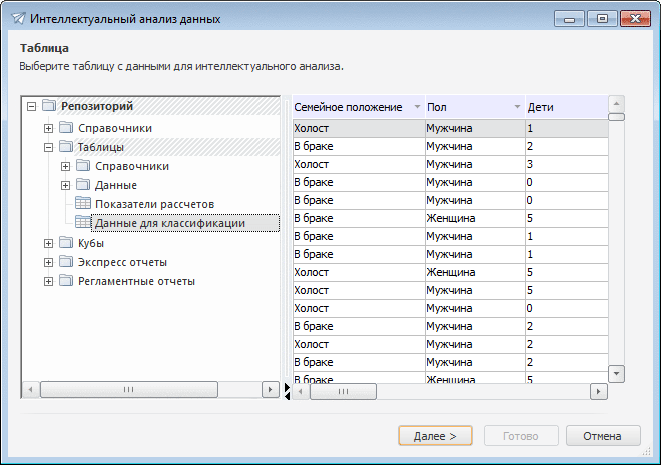This screenshot has width=661, height=465.
Task: Click the tree panel horizontal scrollbar right arrow
Action: [x=269, y=390]
